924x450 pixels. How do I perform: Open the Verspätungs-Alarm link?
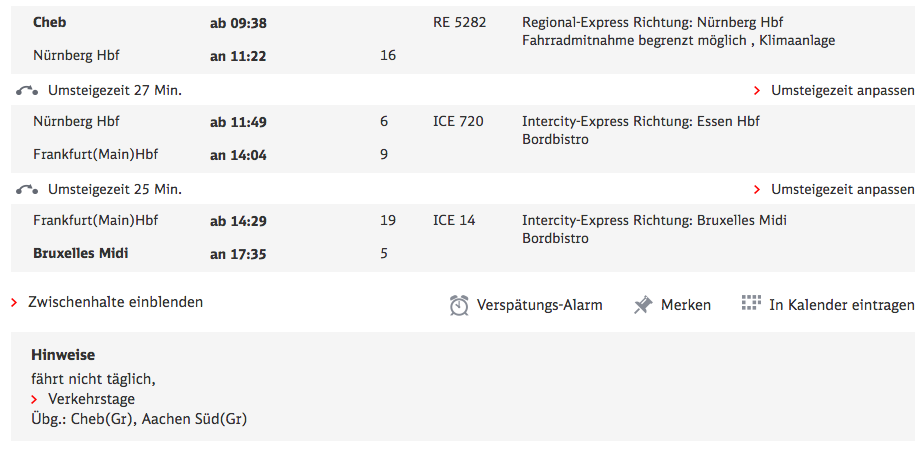[x=540, y=305]
